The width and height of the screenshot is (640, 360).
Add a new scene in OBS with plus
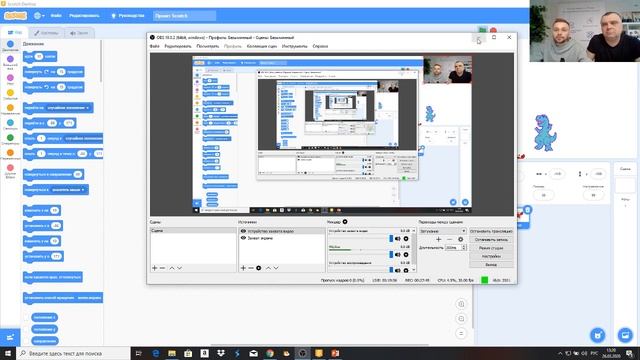click(x=155, y=268)
